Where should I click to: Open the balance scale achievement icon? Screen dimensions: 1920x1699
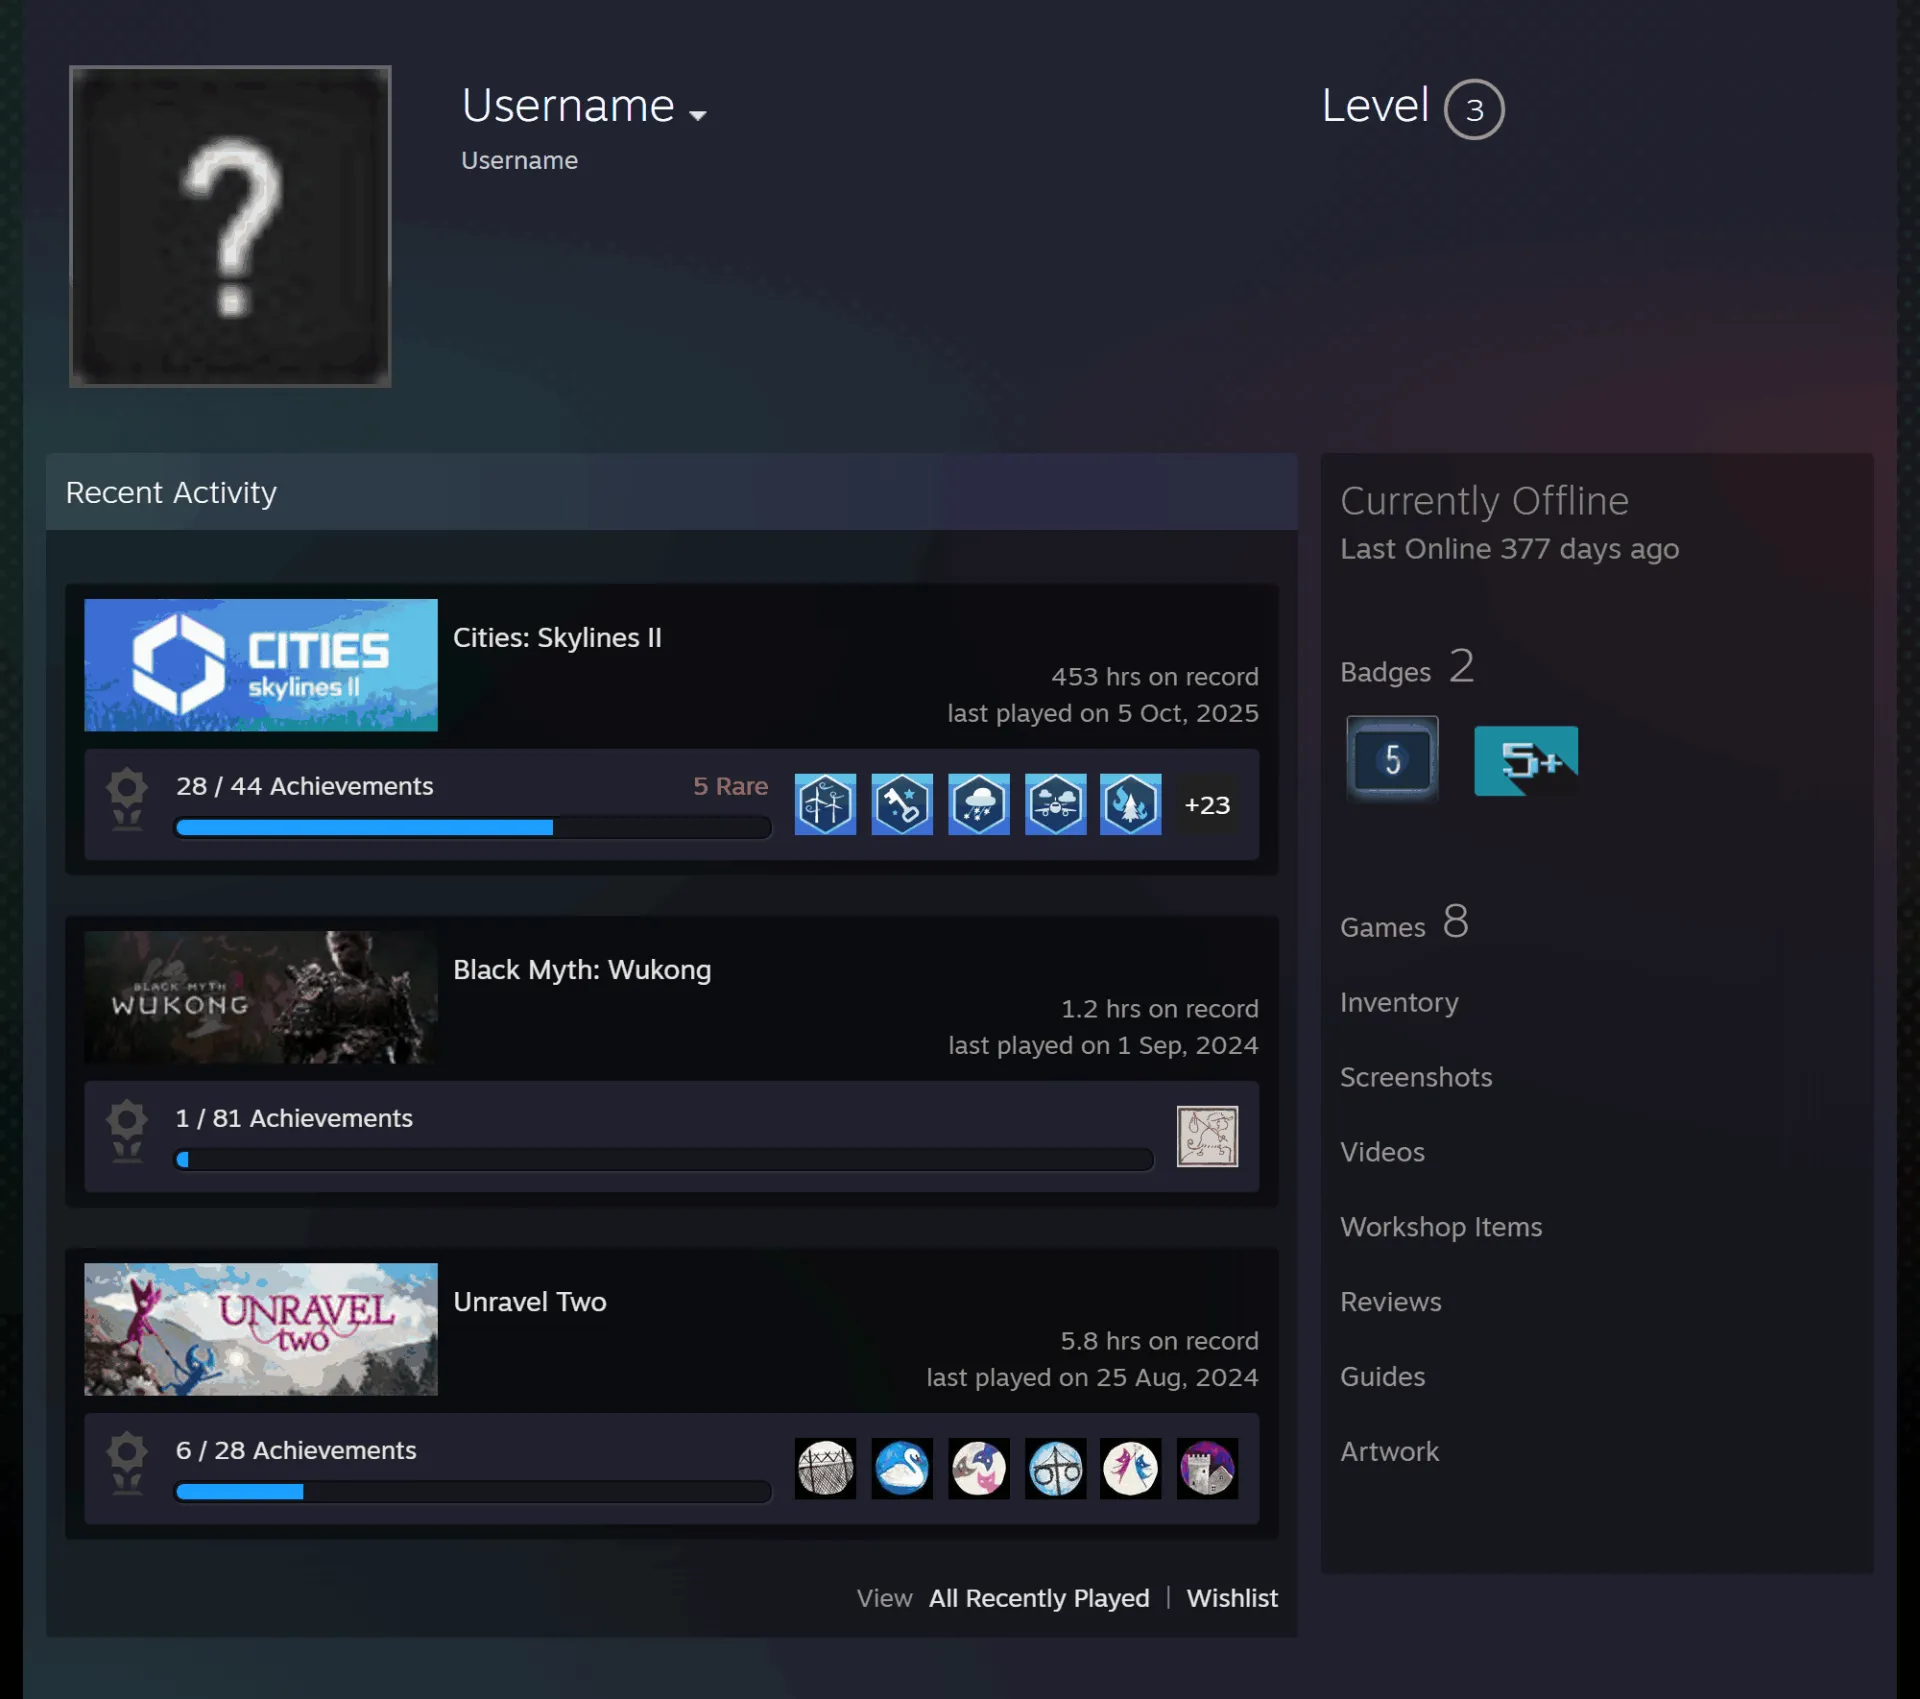[1055, 1468]
